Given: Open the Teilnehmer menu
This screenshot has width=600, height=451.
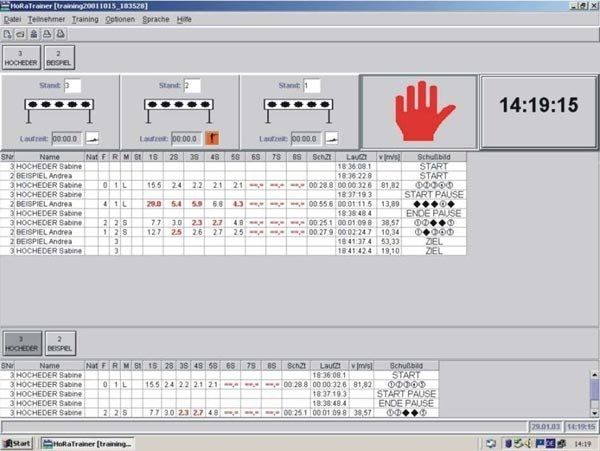Looking at the screenshot, I should [x=45, y=19].
